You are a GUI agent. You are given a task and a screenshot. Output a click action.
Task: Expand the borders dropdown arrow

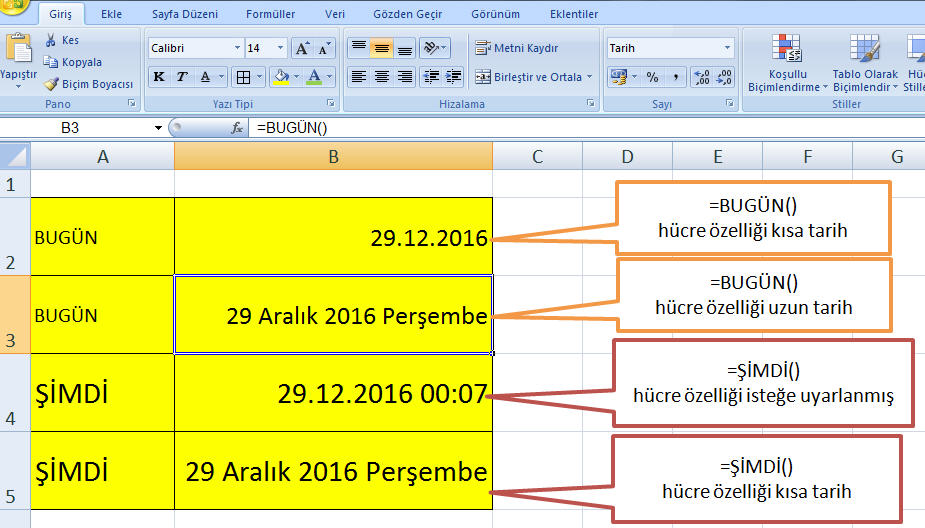tap(258, 77)
